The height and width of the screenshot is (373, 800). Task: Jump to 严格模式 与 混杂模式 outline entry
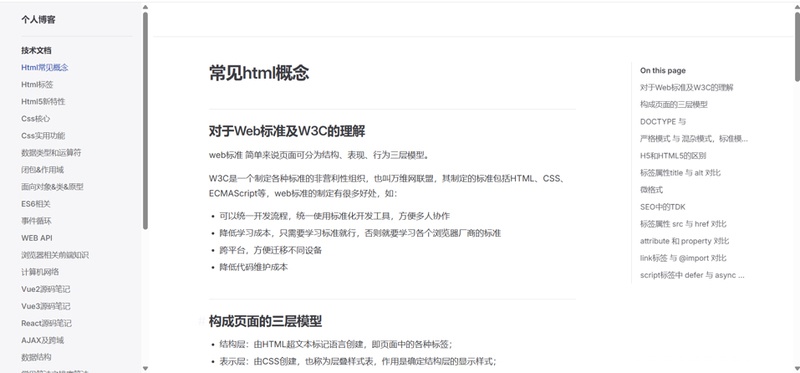(694, 139)
